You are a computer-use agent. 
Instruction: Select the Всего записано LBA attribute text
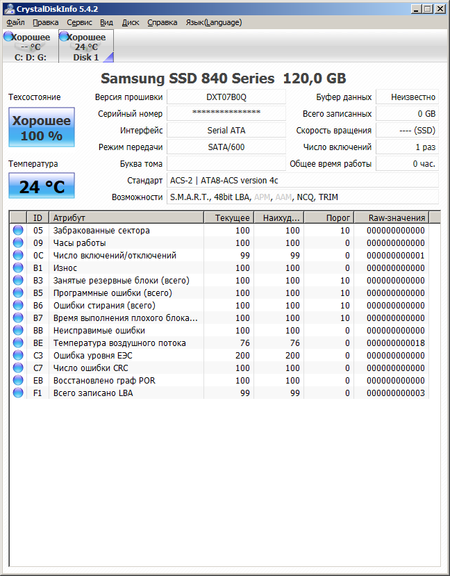coord(93,393)
